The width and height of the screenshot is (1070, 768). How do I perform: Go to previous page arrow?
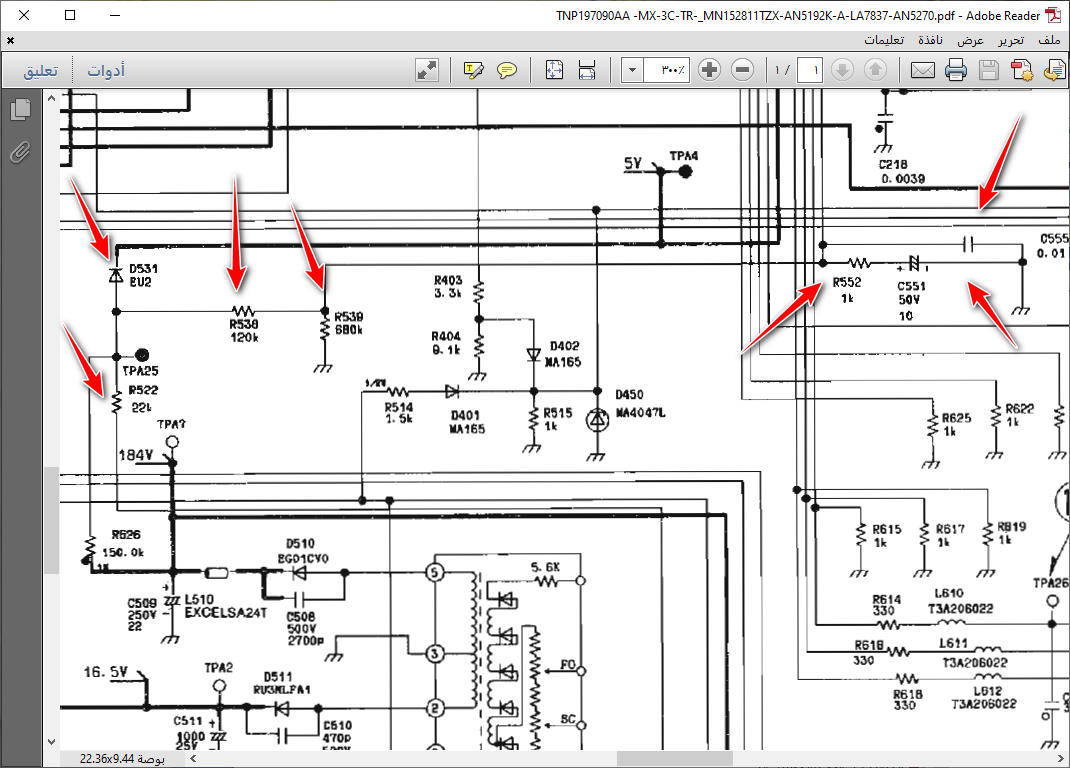pyautogui.click(x=876, y=70)
